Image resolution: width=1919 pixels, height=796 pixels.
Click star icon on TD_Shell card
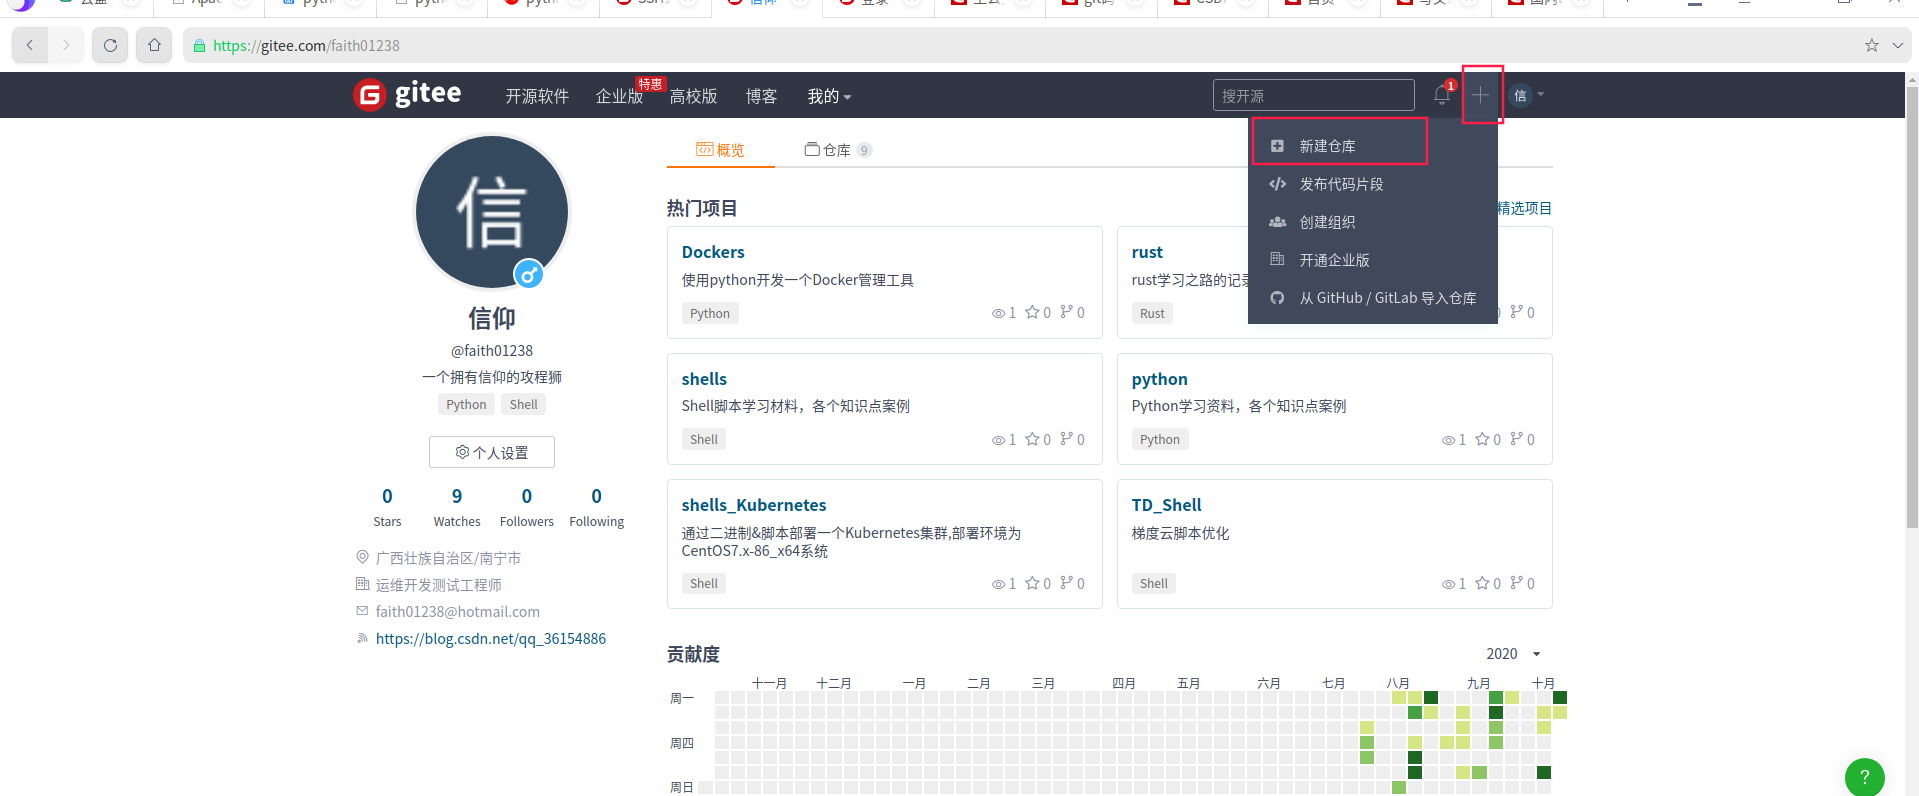pyautogui.click(x=1482, y=583)
